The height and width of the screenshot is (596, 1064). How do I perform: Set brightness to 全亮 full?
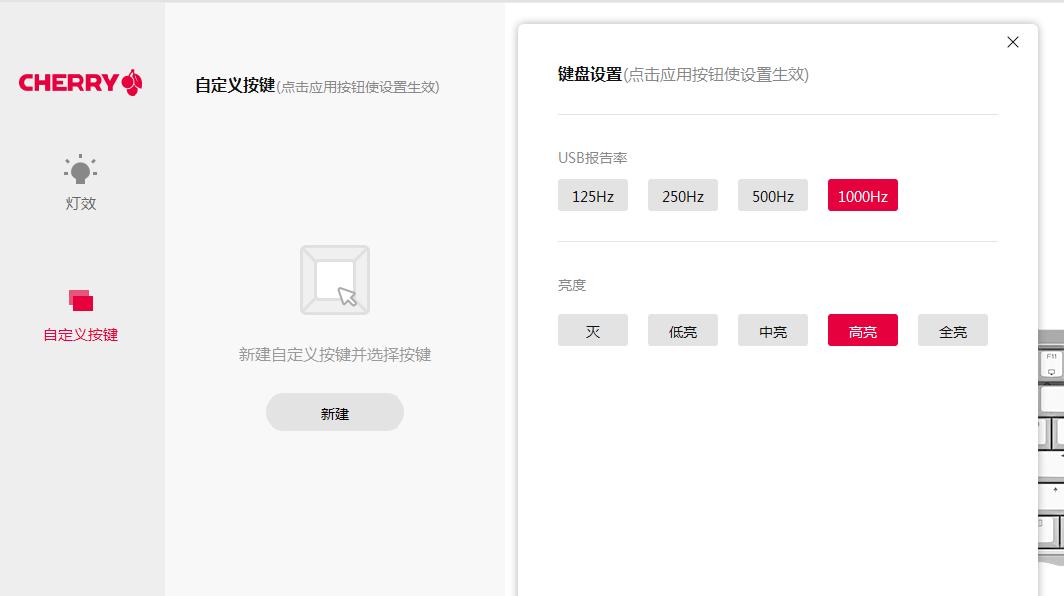coord(952,330)
